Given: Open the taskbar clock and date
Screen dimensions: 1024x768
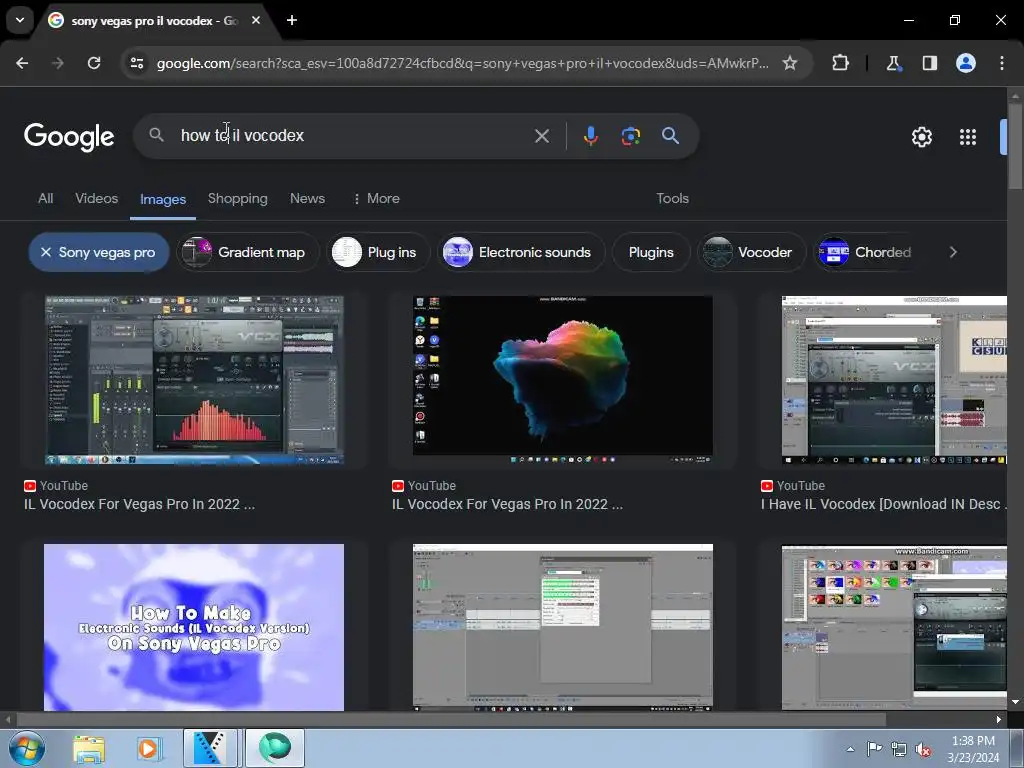Looking at the screenshot, I should [973, 749].
